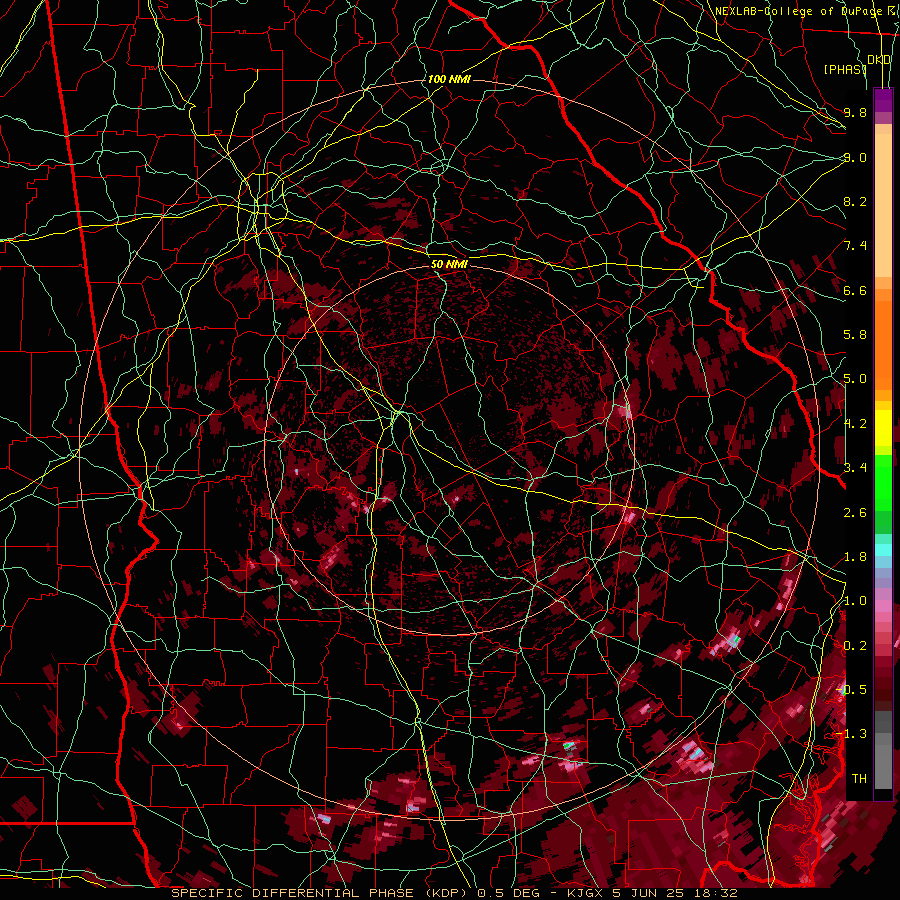Click the 2.6 value on the color scale
The height and width of the screenshot is (900, 900).
click(855, 512)
